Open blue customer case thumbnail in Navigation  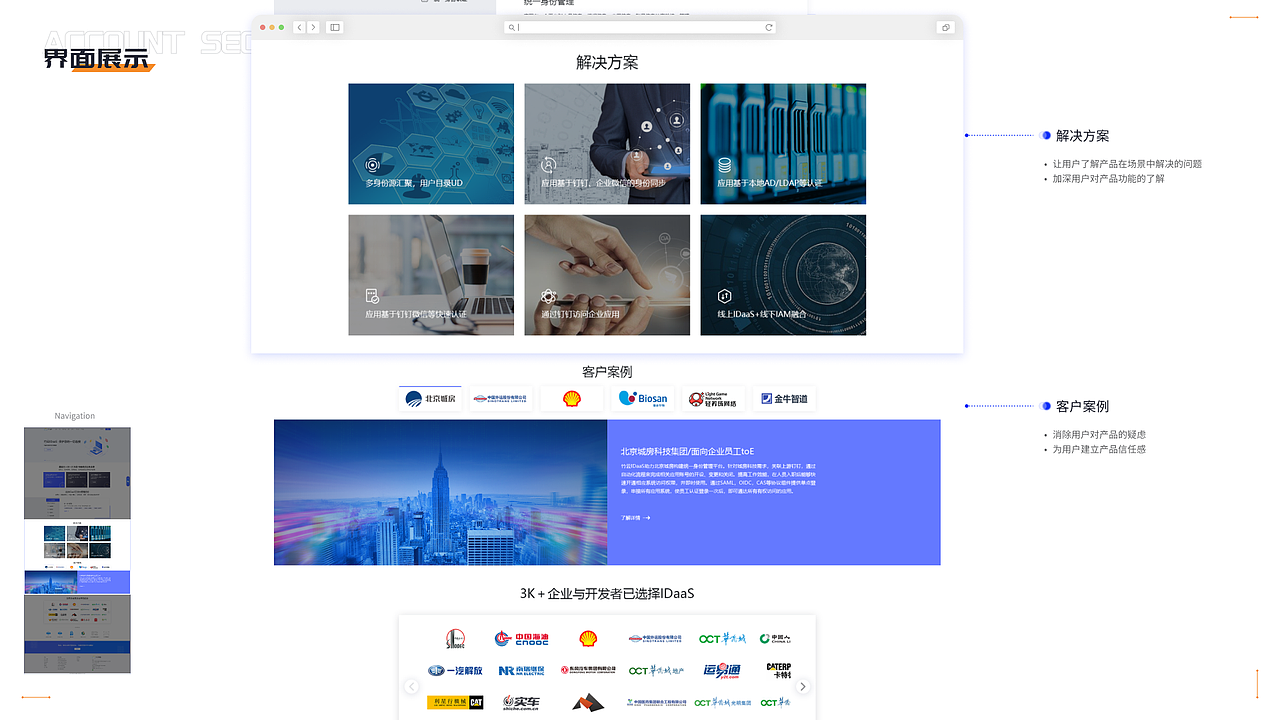click(x=77, y=582)
